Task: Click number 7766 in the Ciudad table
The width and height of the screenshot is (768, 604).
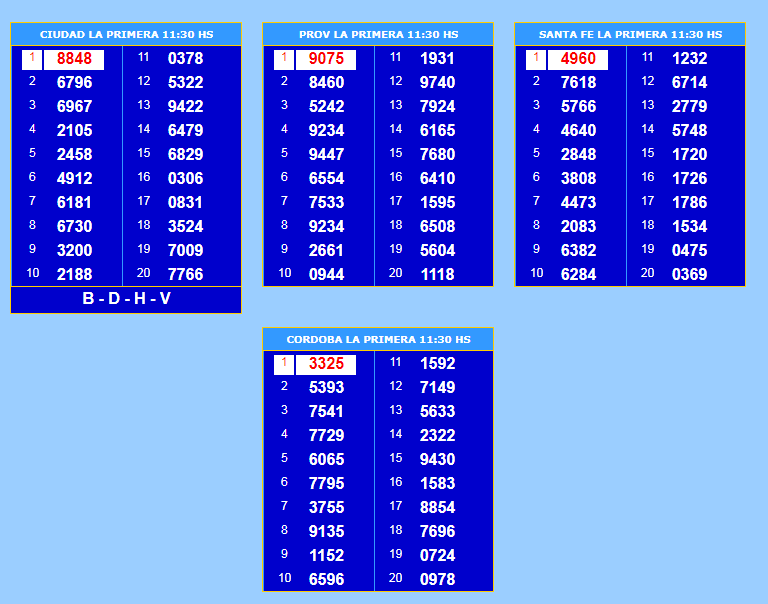Action: [185, 274]
